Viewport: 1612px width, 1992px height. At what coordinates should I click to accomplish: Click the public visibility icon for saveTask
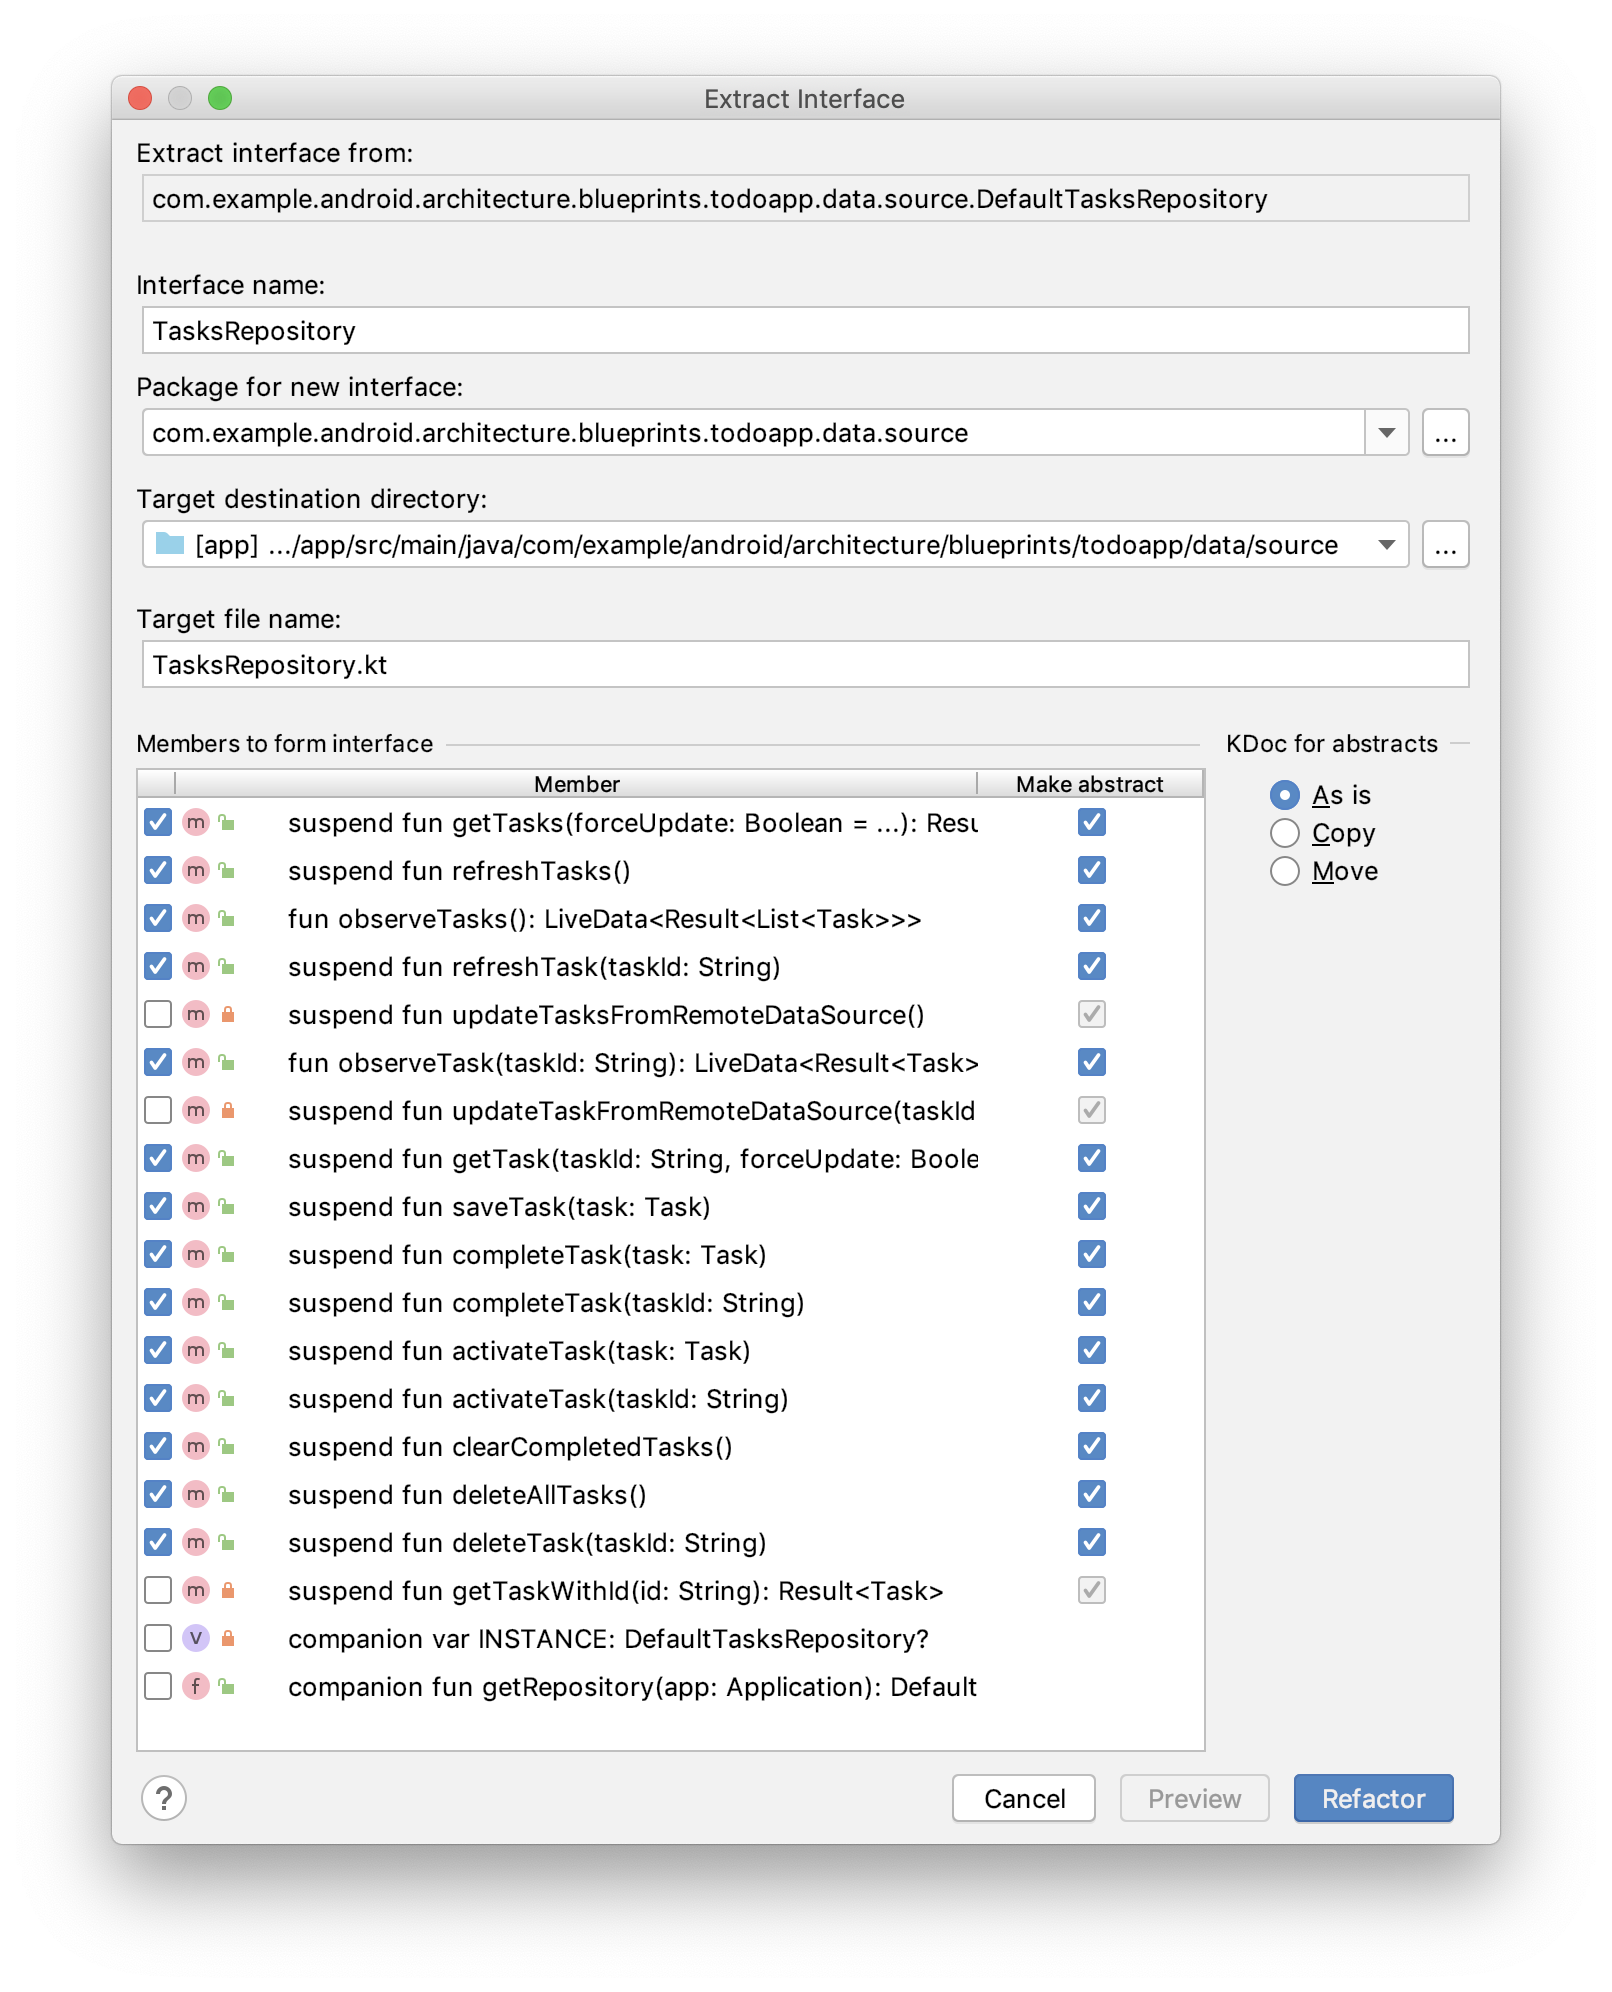(x=228, y=1206)
